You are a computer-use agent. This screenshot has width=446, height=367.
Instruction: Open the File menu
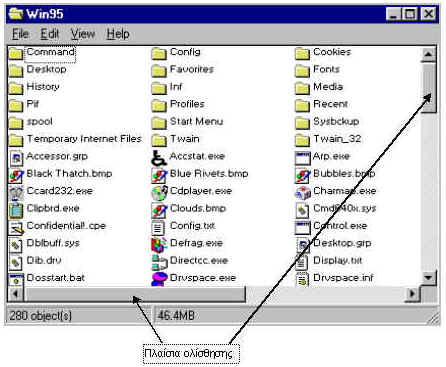(20, 34)
